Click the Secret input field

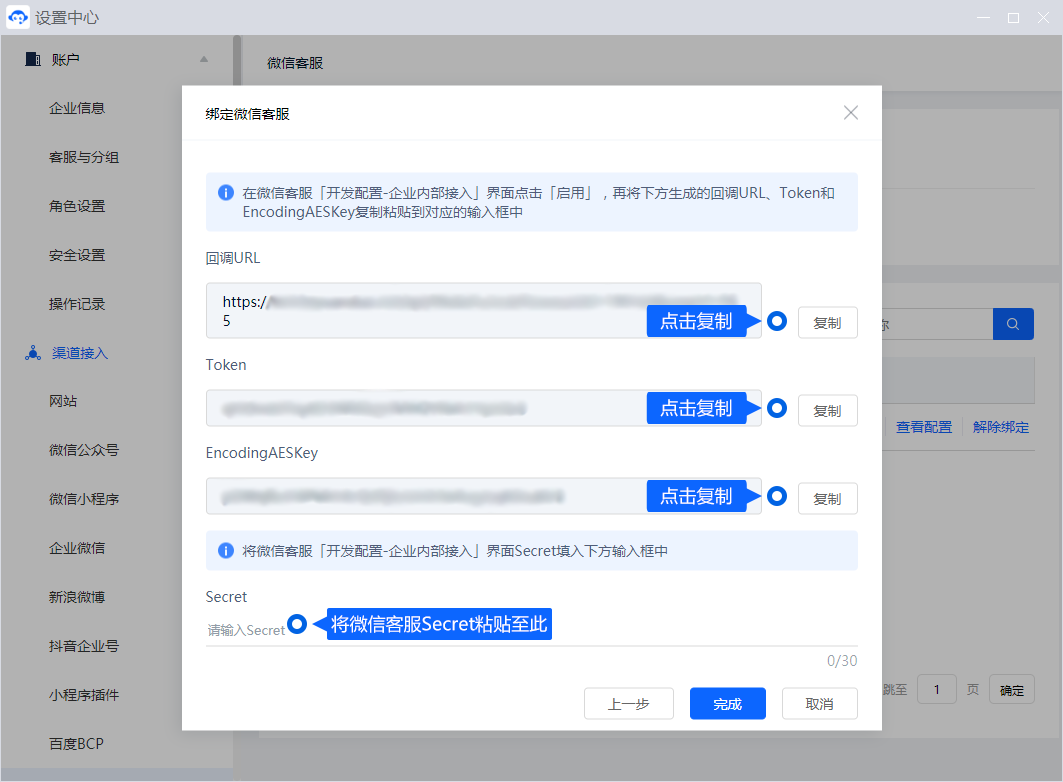click(530, 631)
